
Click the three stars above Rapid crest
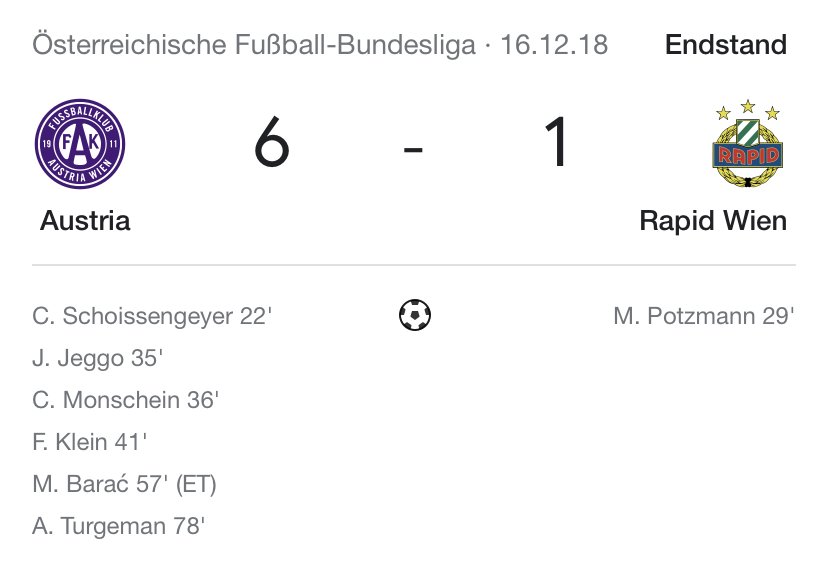pyautogui.click(x=746, y=109)
